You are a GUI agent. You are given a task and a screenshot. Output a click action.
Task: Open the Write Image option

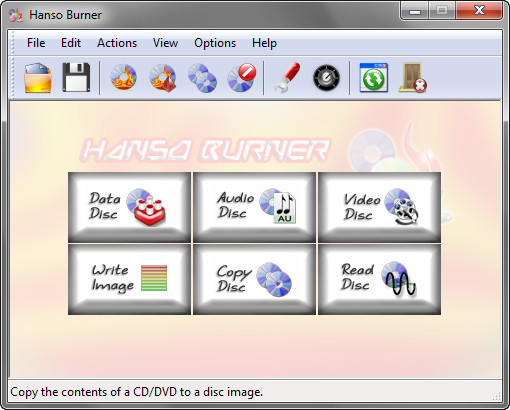129,279
